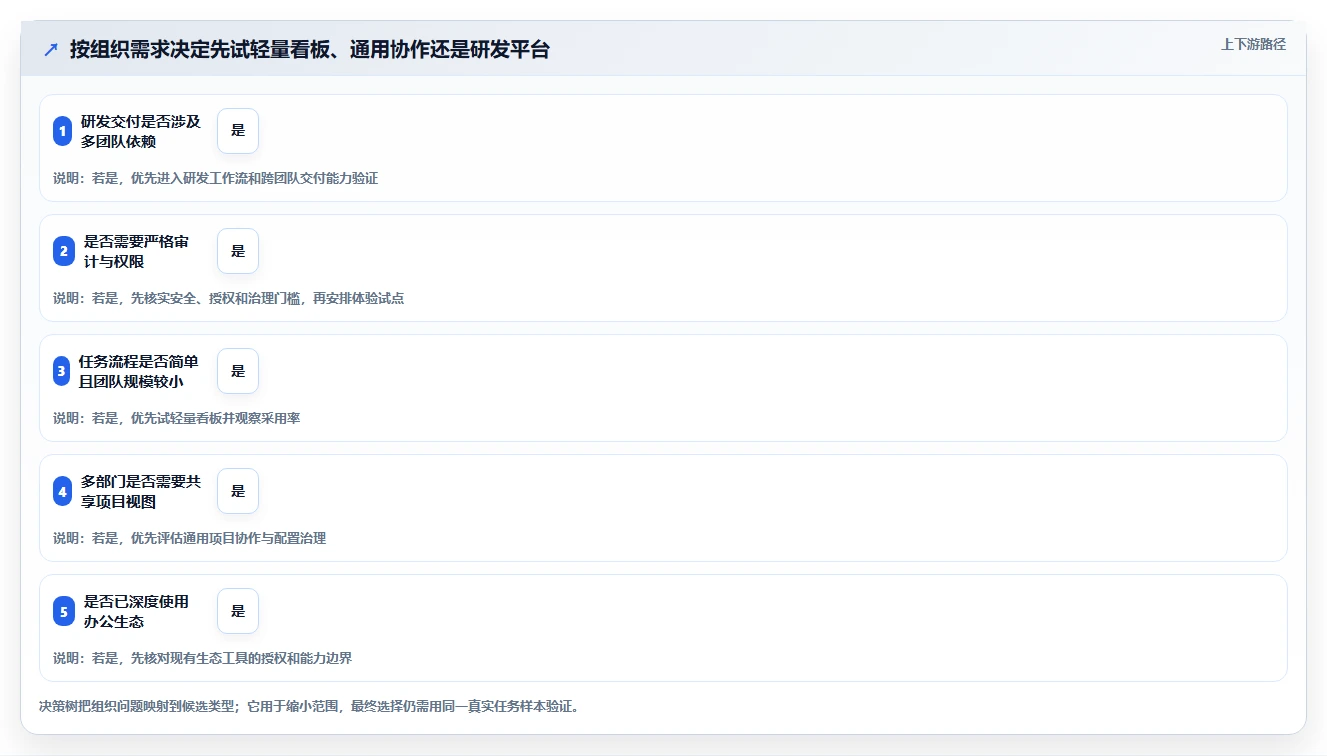
Task: Click question text 多部门是否需要共享项目视图
Action: click(141, 491)
